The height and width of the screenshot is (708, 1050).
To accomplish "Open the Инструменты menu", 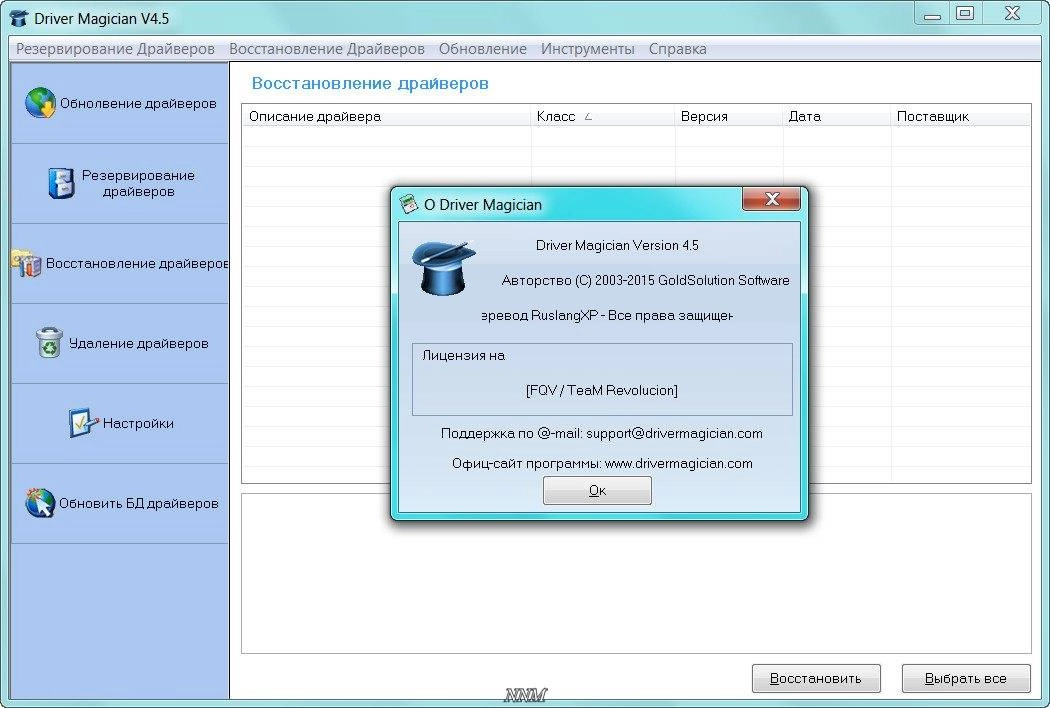I will point(588,49).
